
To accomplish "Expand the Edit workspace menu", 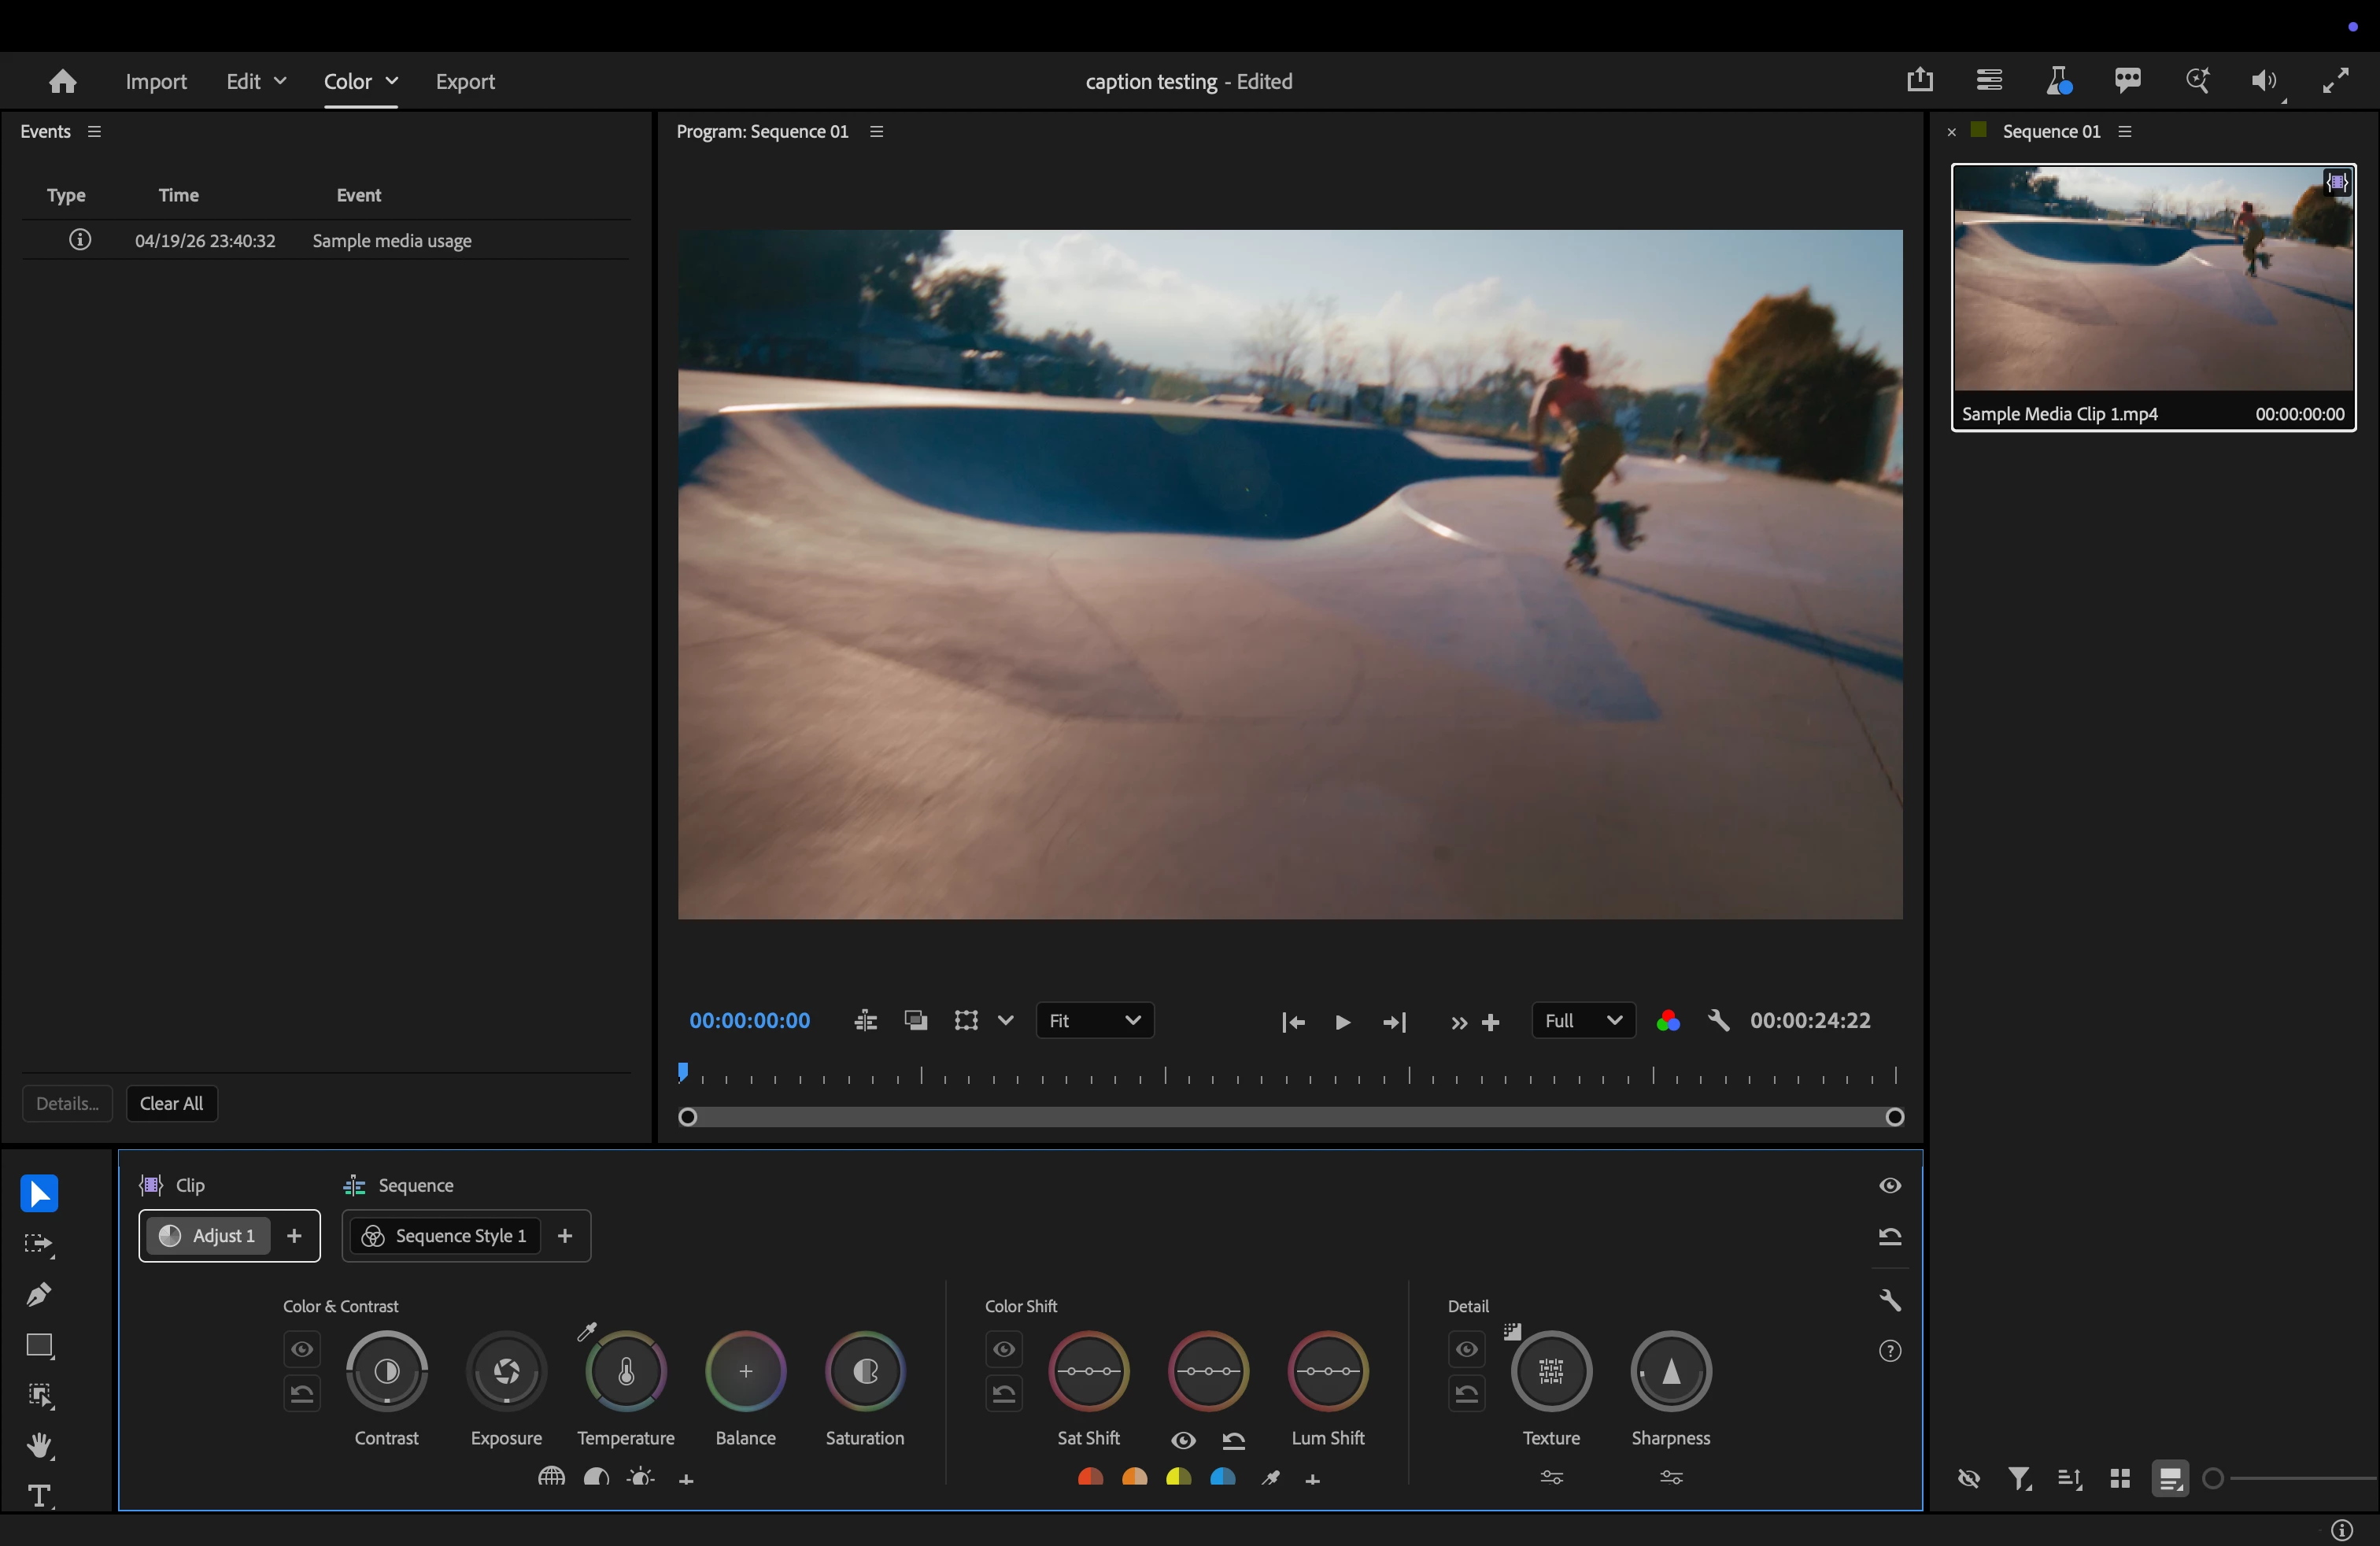I will [x=280, y=81].
